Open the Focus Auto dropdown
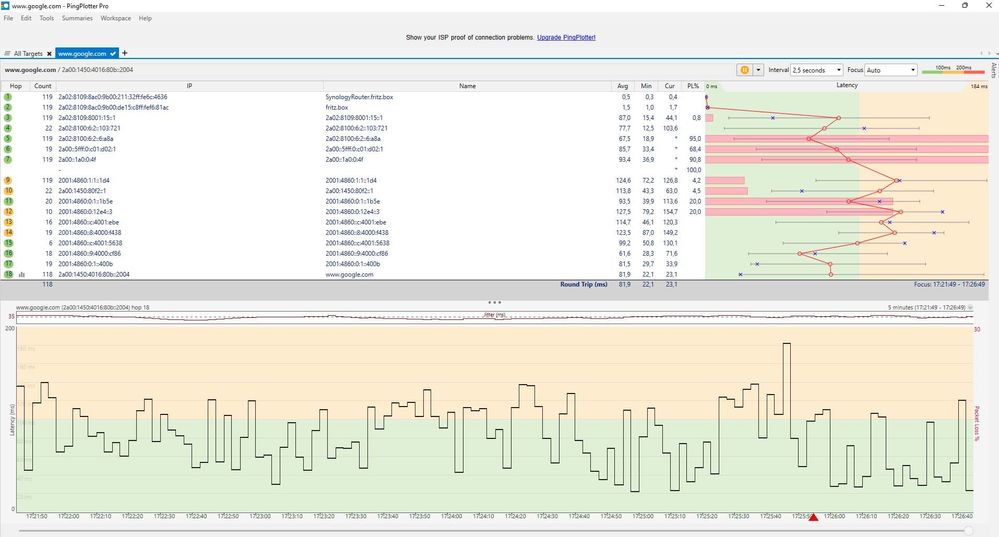 [x=891, y=70]
